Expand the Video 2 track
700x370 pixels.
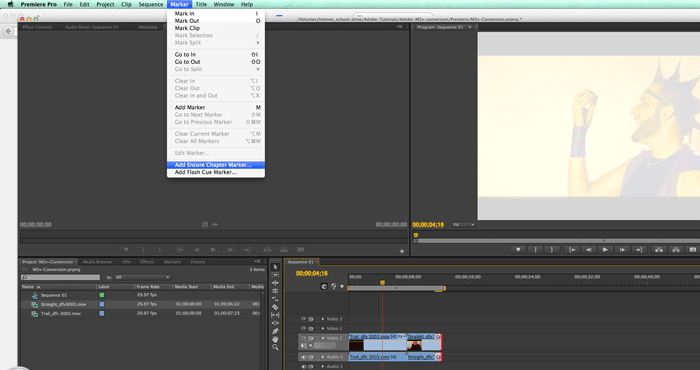coord(323,328)
